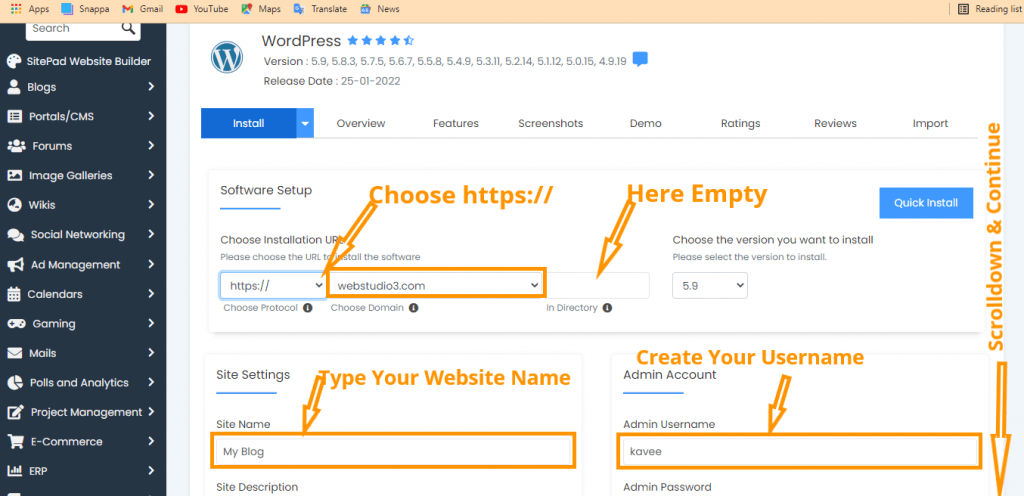Open the YouTube bookmark
Image resolution: width=1024 pixels, height=496 pixels.
pos(202,9)
